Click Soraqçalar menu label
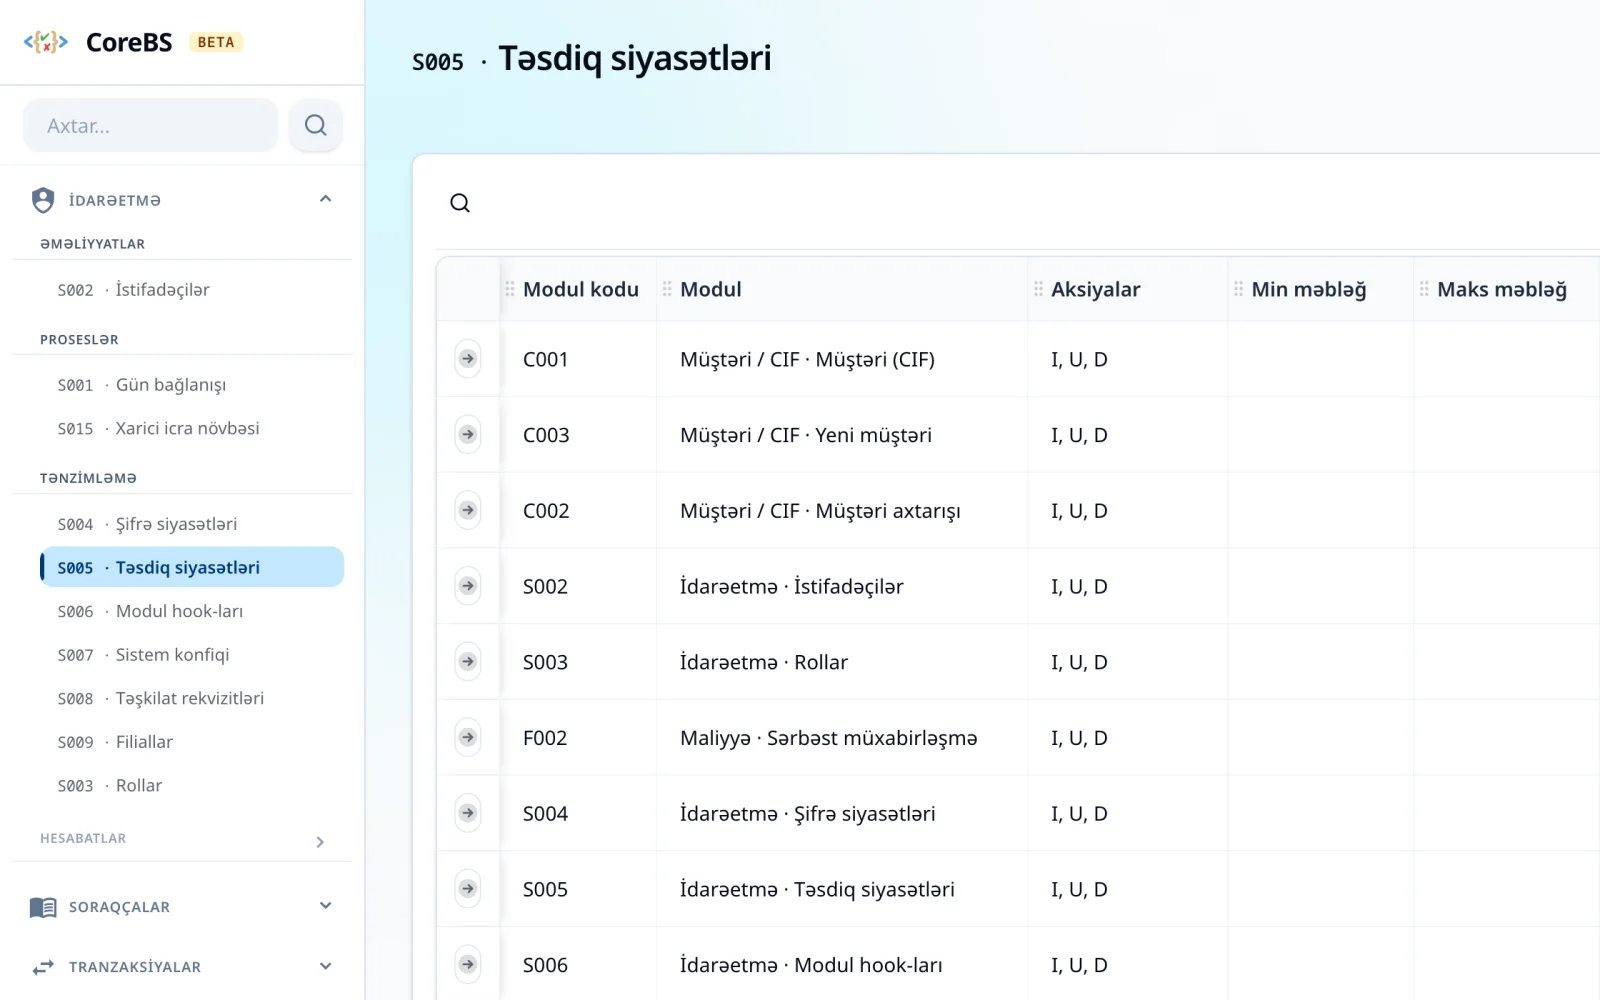 point(119,907)
